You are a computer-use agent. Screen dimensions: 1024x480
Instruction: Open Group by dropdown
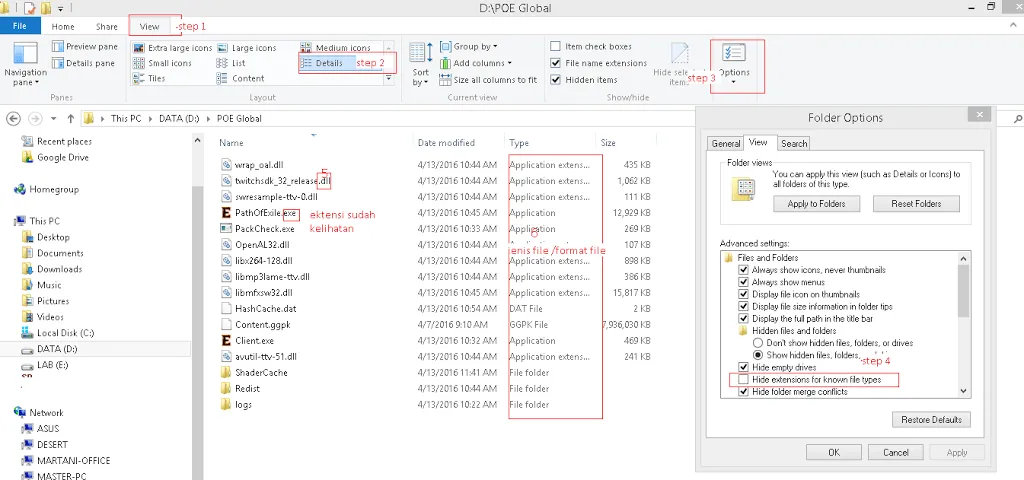pos(468,46)
